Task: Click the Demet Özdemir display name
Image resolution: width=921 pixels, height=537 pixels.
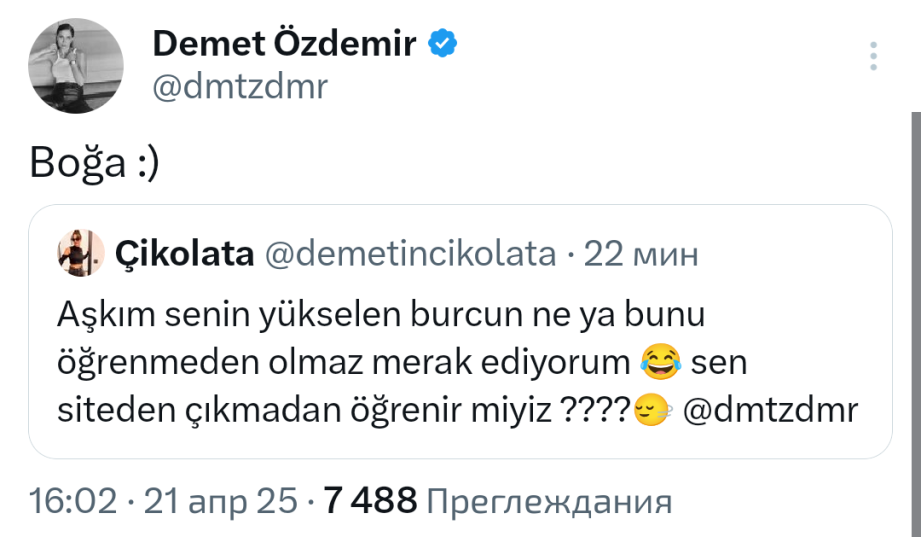Action: tap(284, 44)
